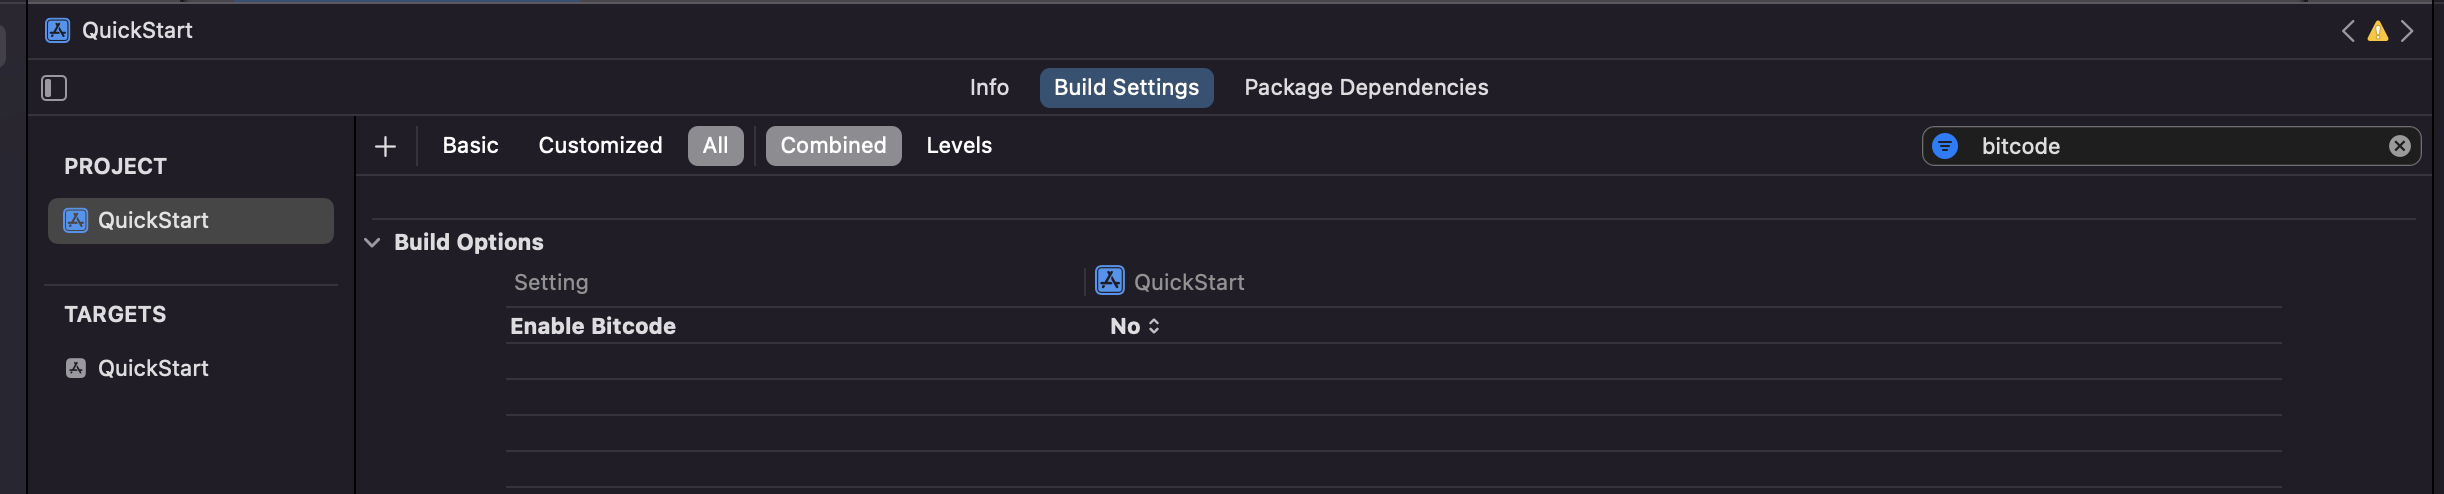Viewport: 2444px width, 494px height.
Task: Select QuickStart under TARGETS
Action: click(x=153, y=368)
